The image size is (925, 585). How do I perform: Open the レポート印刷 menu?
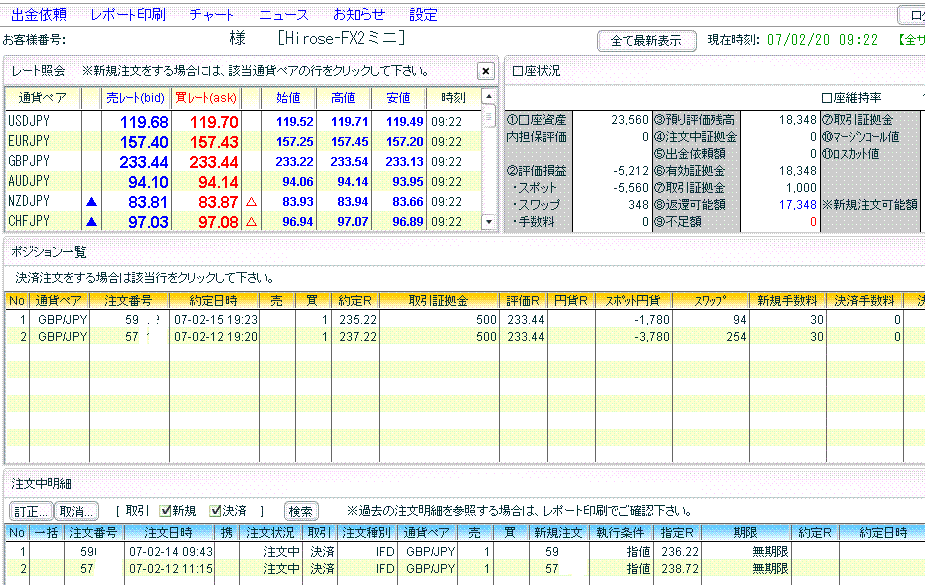[x=127, y=15]
